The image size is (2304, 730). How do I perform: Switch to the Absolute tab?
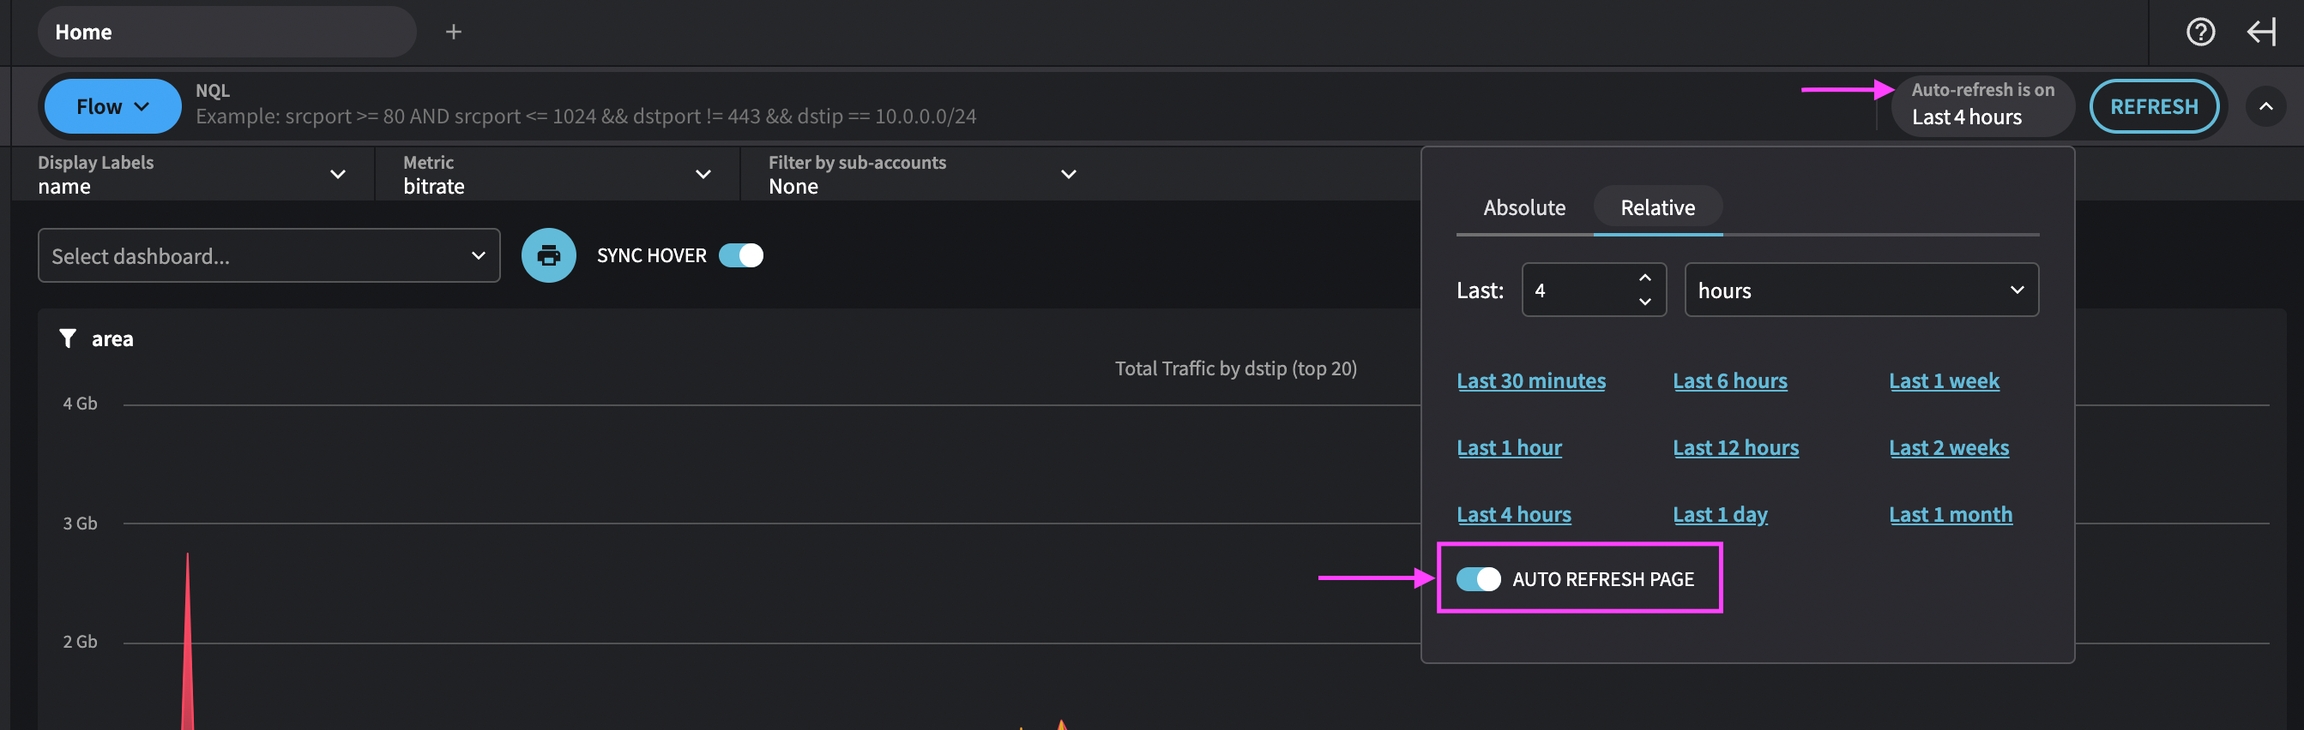coord(1524,208)
